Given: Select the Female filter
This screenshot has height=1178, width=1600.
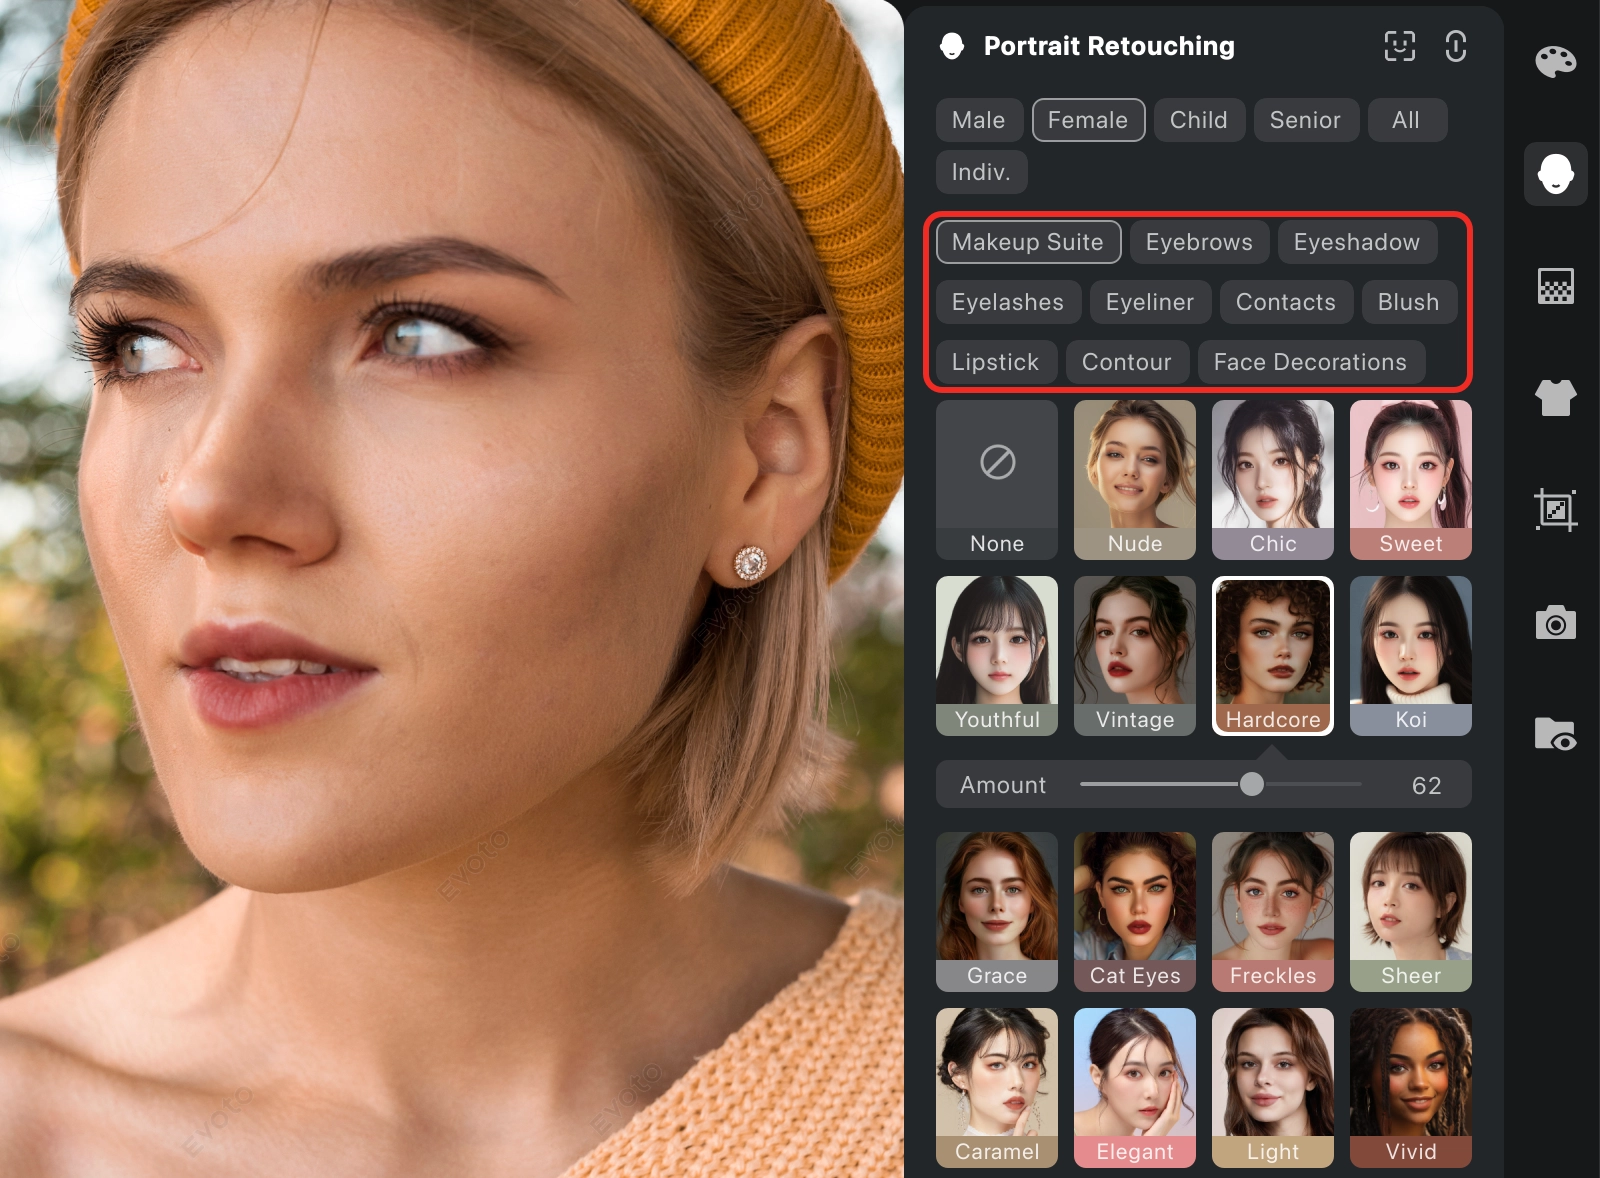Looking at the screenshot, I should click(1088, 120).
